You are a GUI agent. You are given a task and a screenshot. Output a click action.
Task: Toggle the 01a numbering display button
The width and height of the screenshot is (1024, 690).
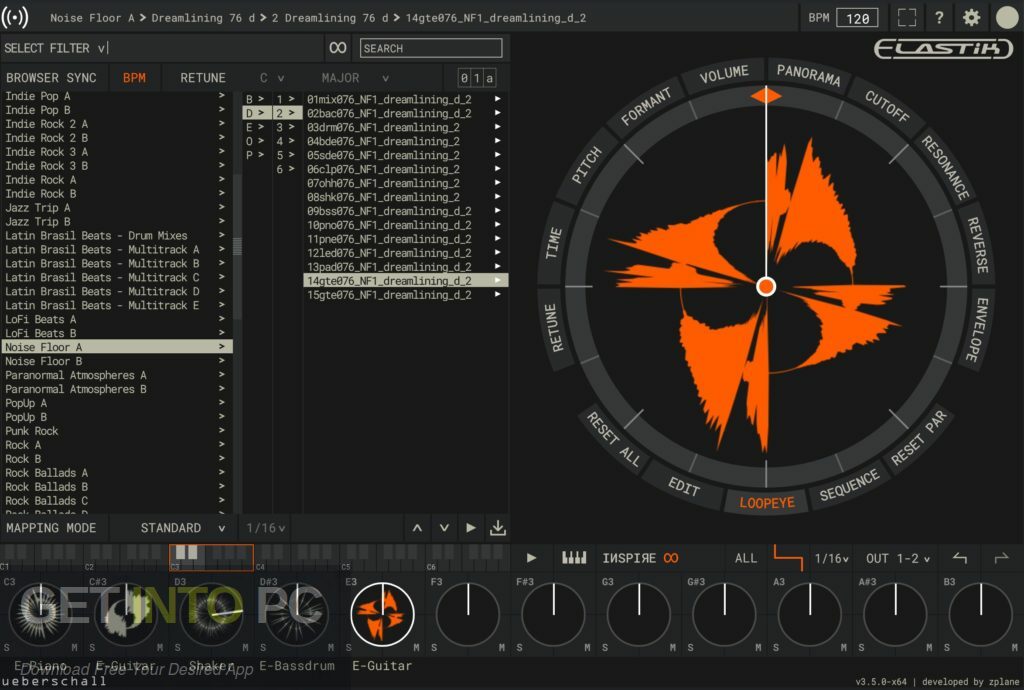tap(476, 78)
